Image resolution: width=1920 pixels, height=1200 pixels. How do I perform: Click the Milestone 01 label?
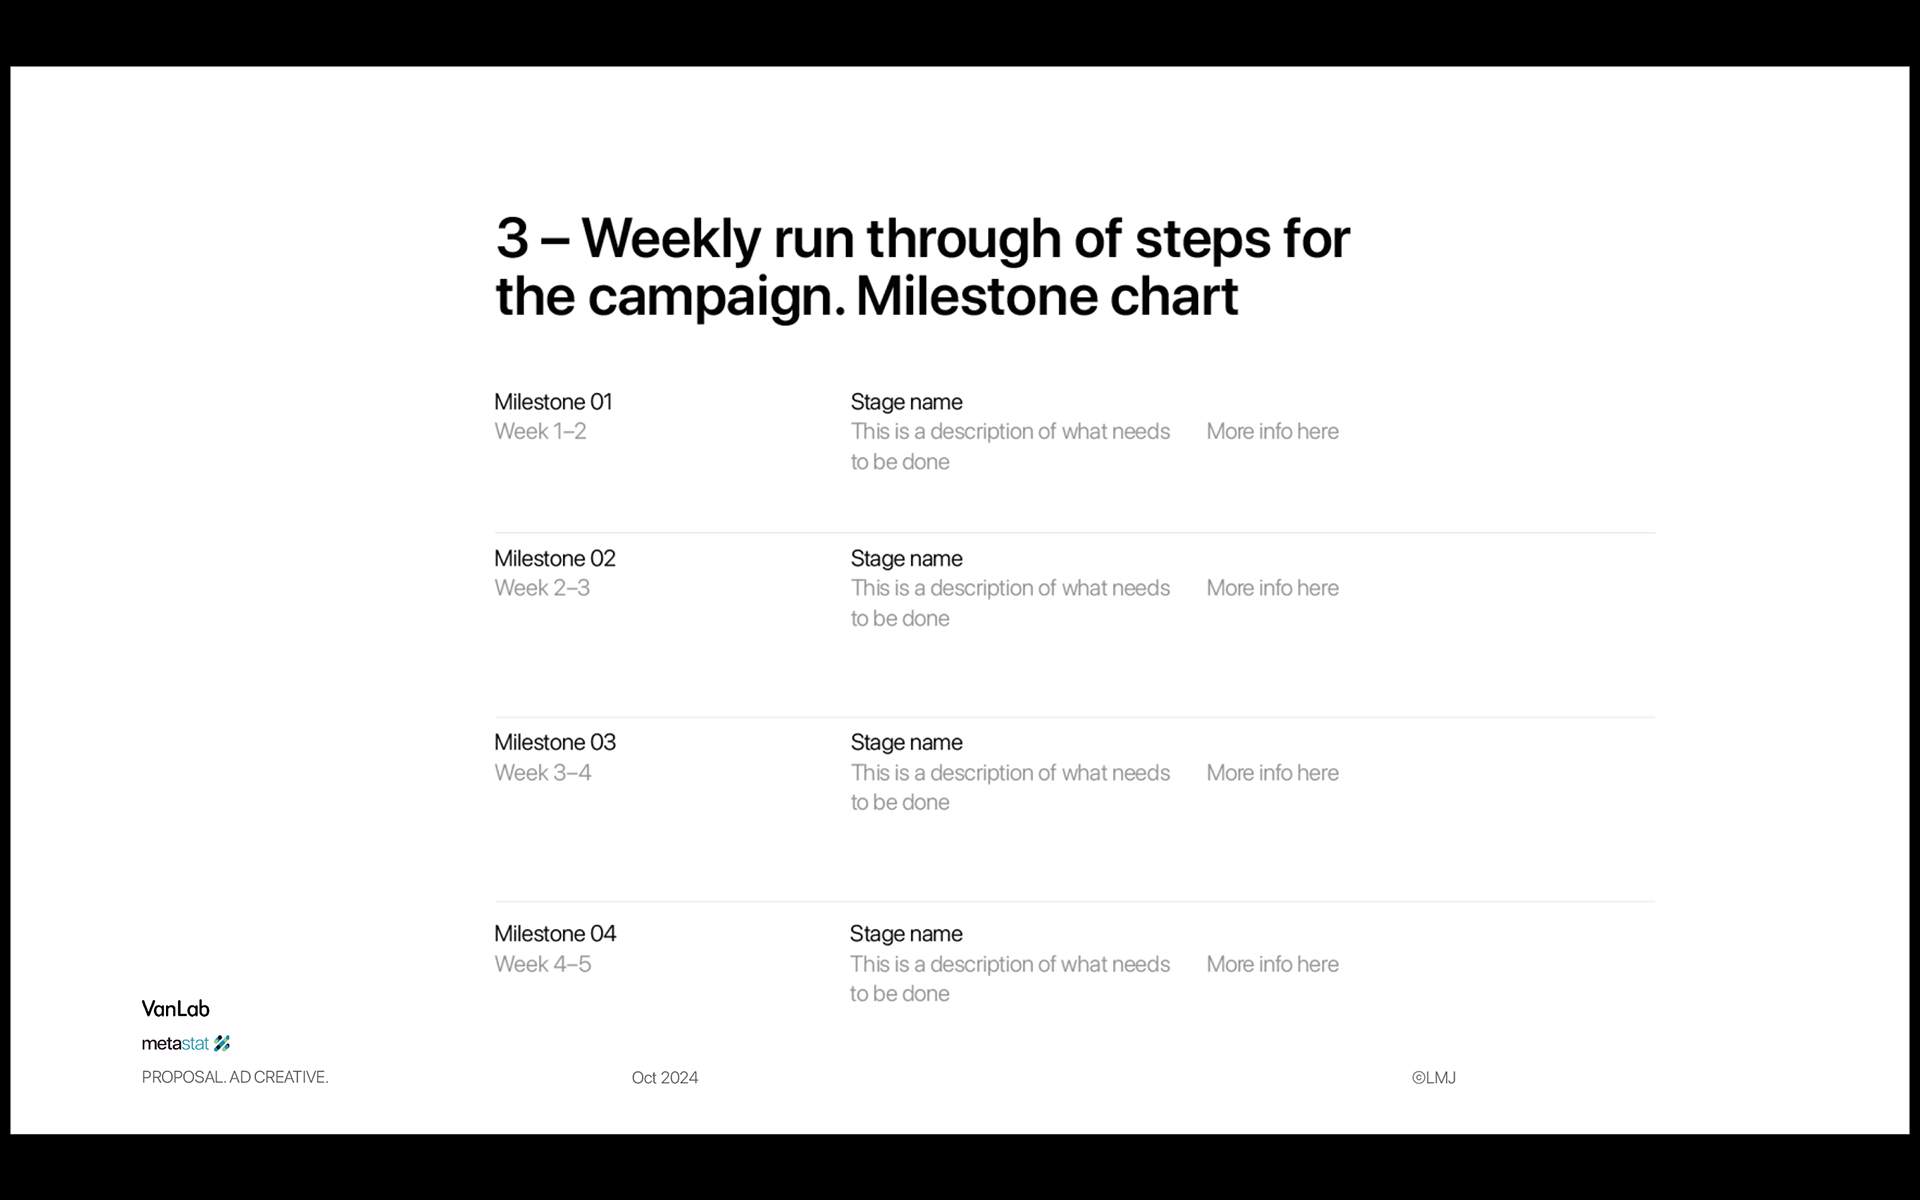pyautogui.click(x=553, y=402)
